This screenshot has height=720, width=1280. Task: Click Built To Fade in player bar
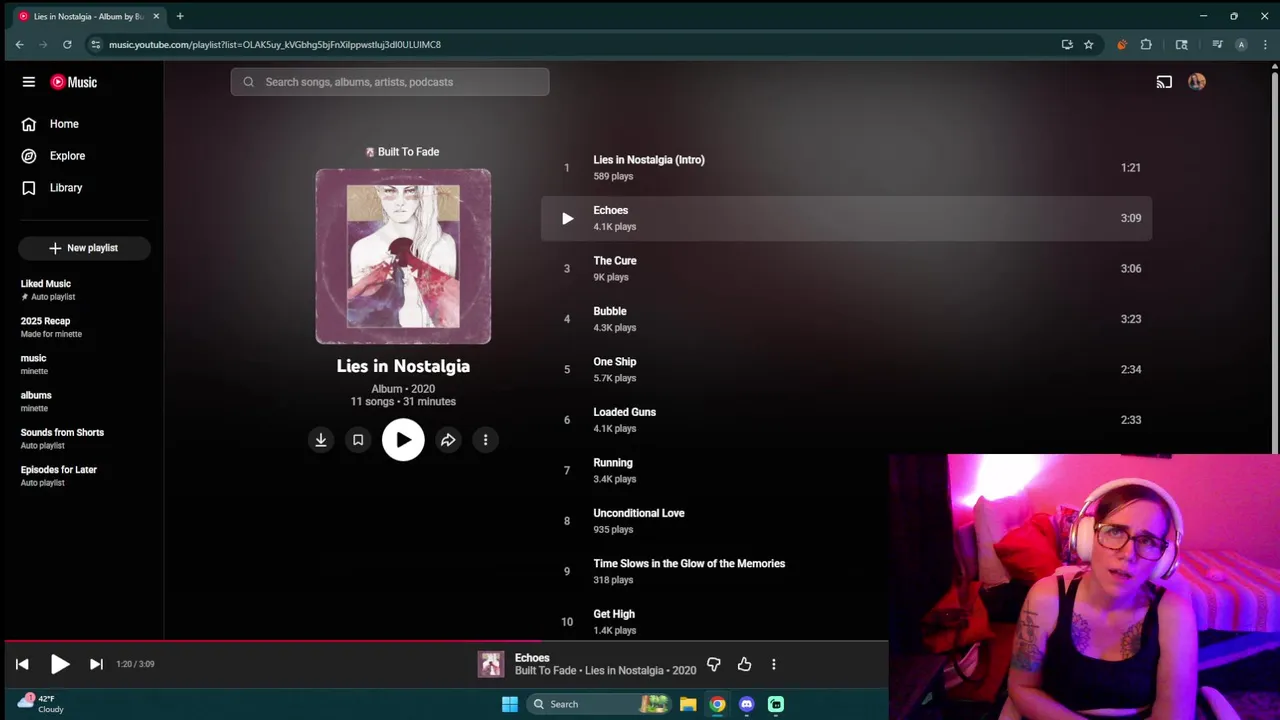[545, 671]
